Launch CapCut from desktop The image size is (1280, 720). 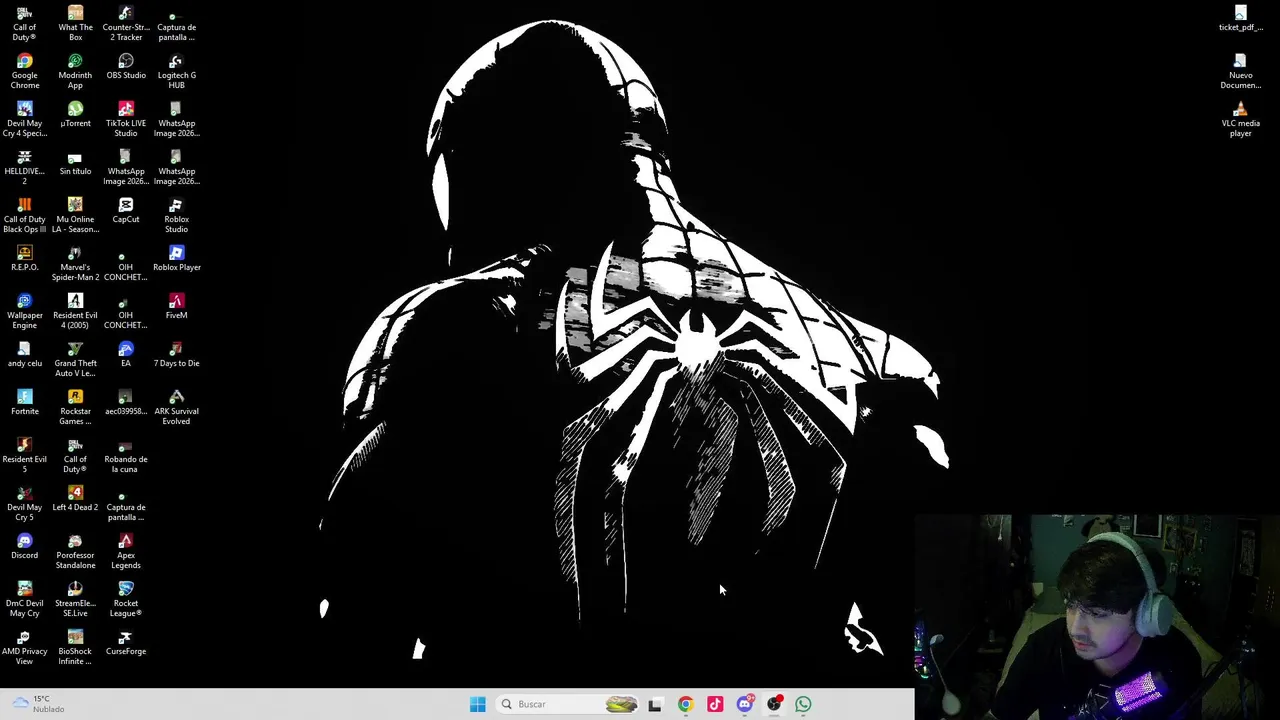tap(126, 211)
